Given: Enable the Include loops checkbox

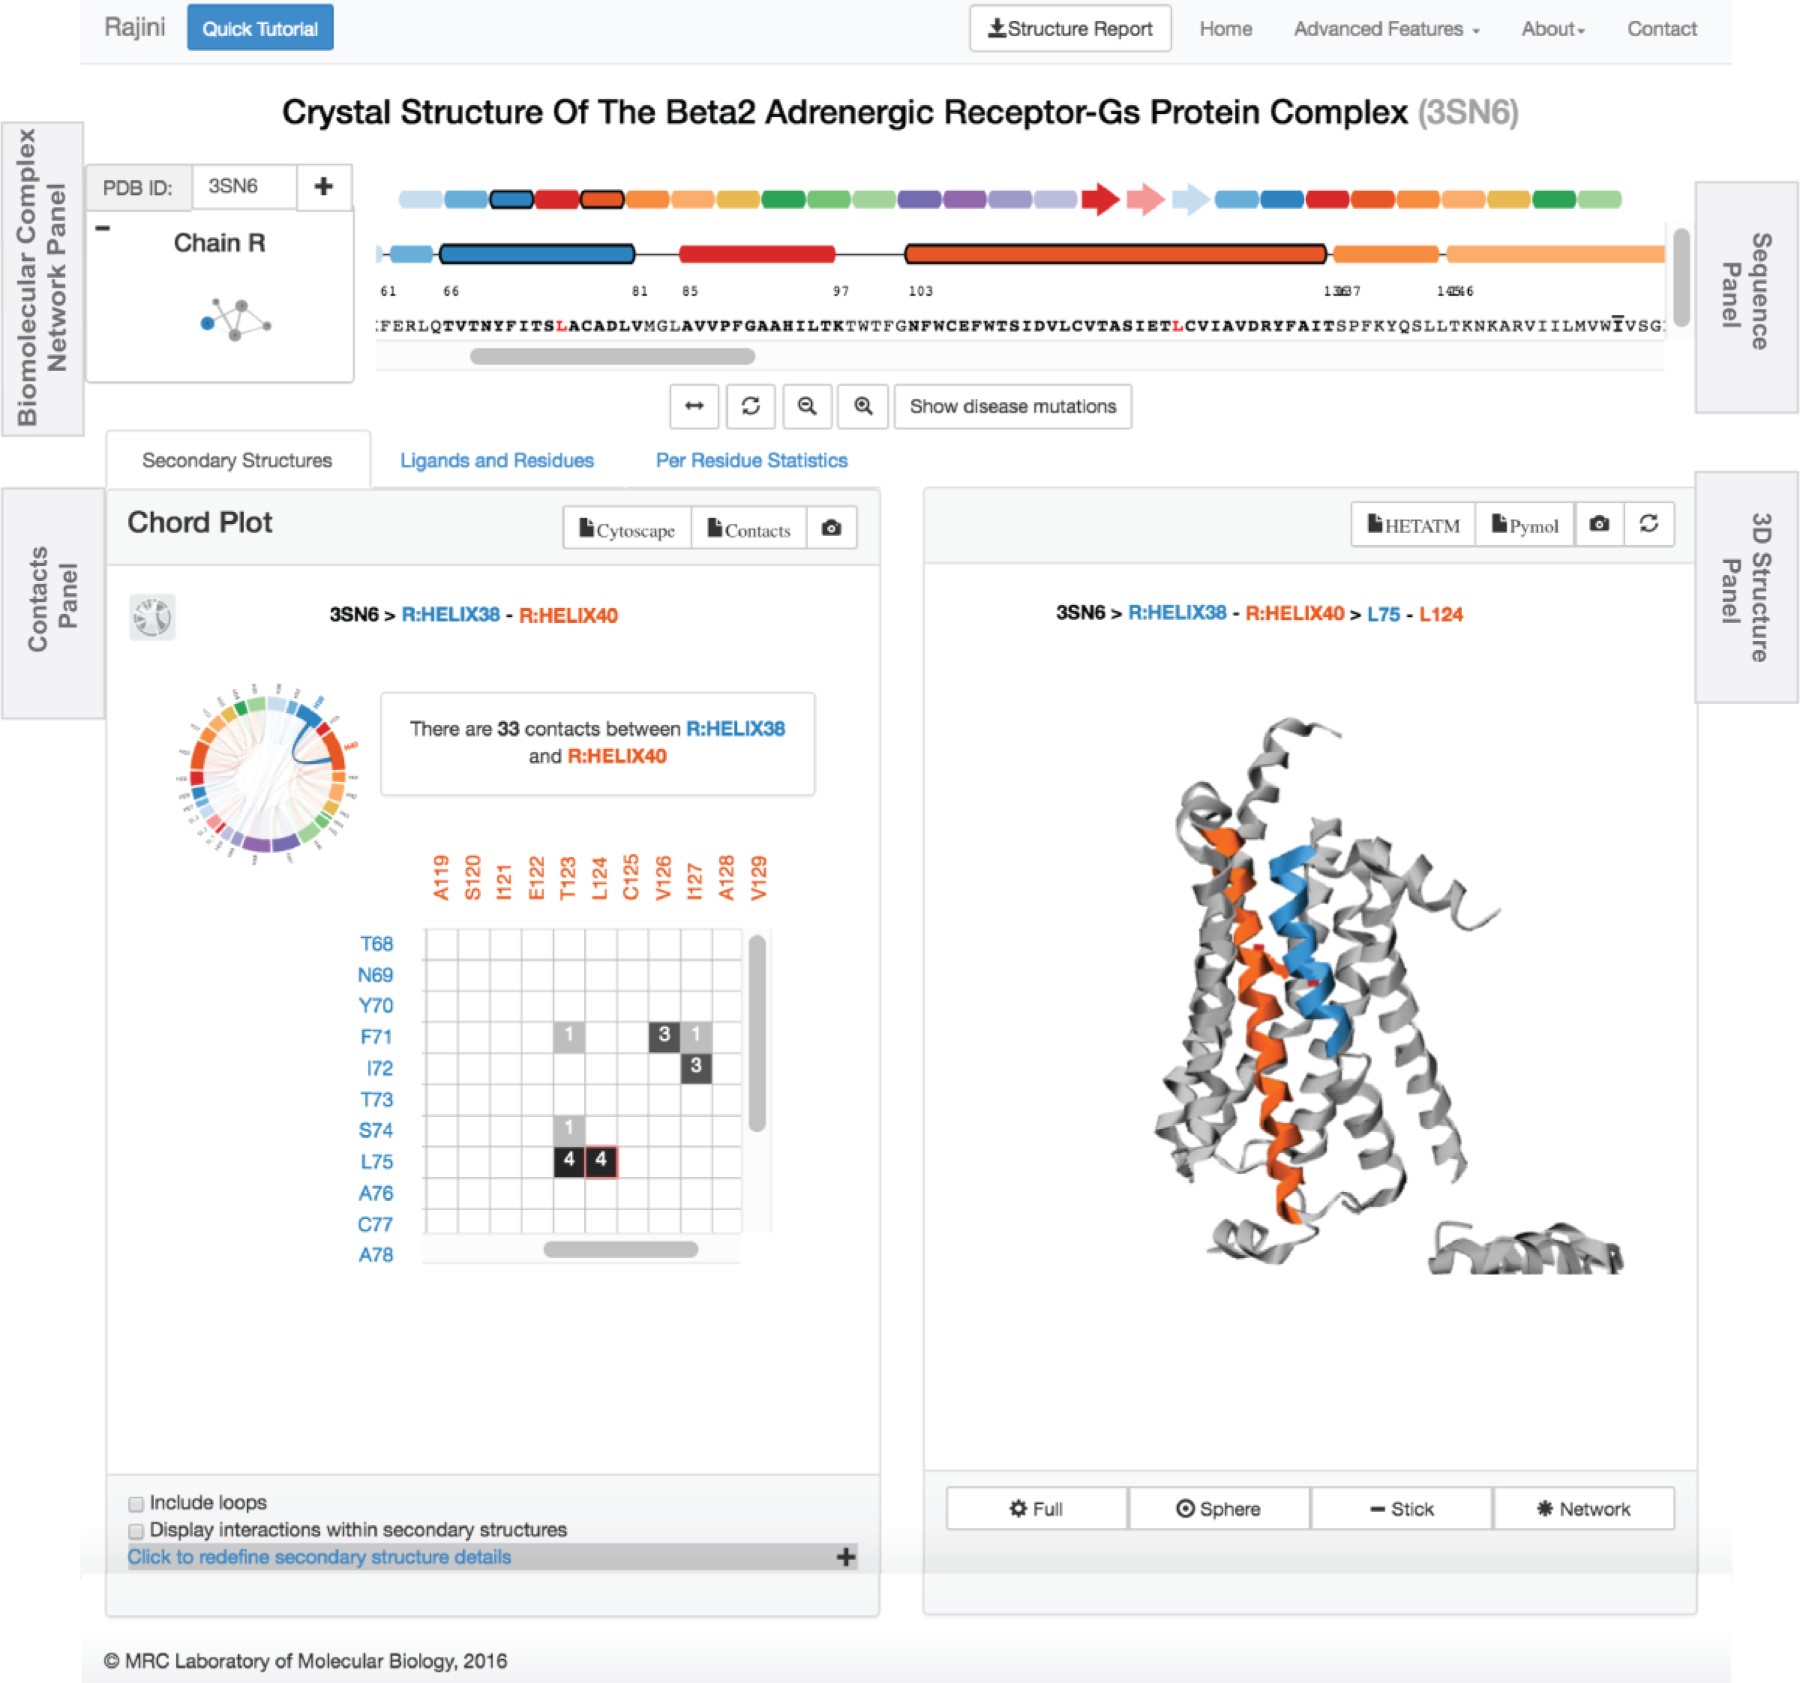Looking at the screenshot, I should [136, 1503].
